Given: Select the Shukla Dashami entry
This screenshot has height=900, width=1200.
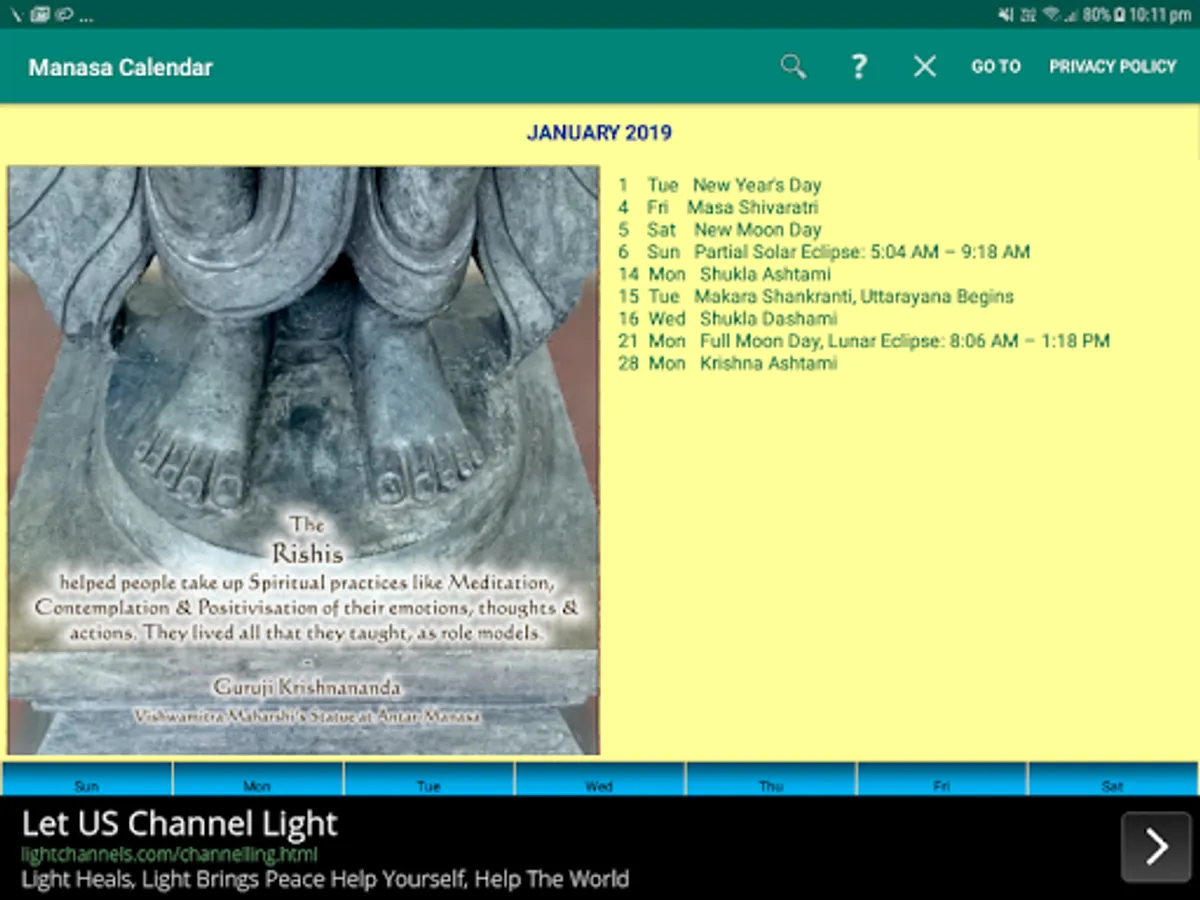Looking at the screenshot, I should [x=728, y=319].
